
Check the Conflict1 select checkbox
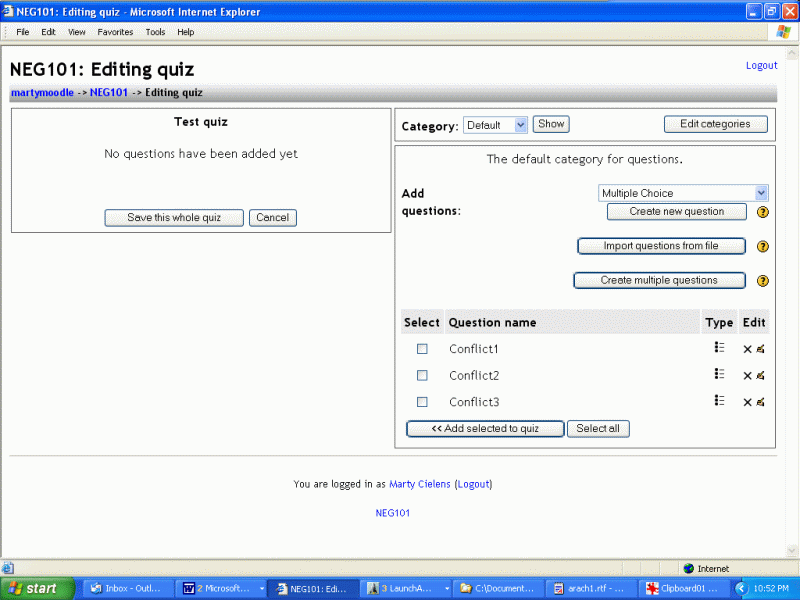pos(422,349)
